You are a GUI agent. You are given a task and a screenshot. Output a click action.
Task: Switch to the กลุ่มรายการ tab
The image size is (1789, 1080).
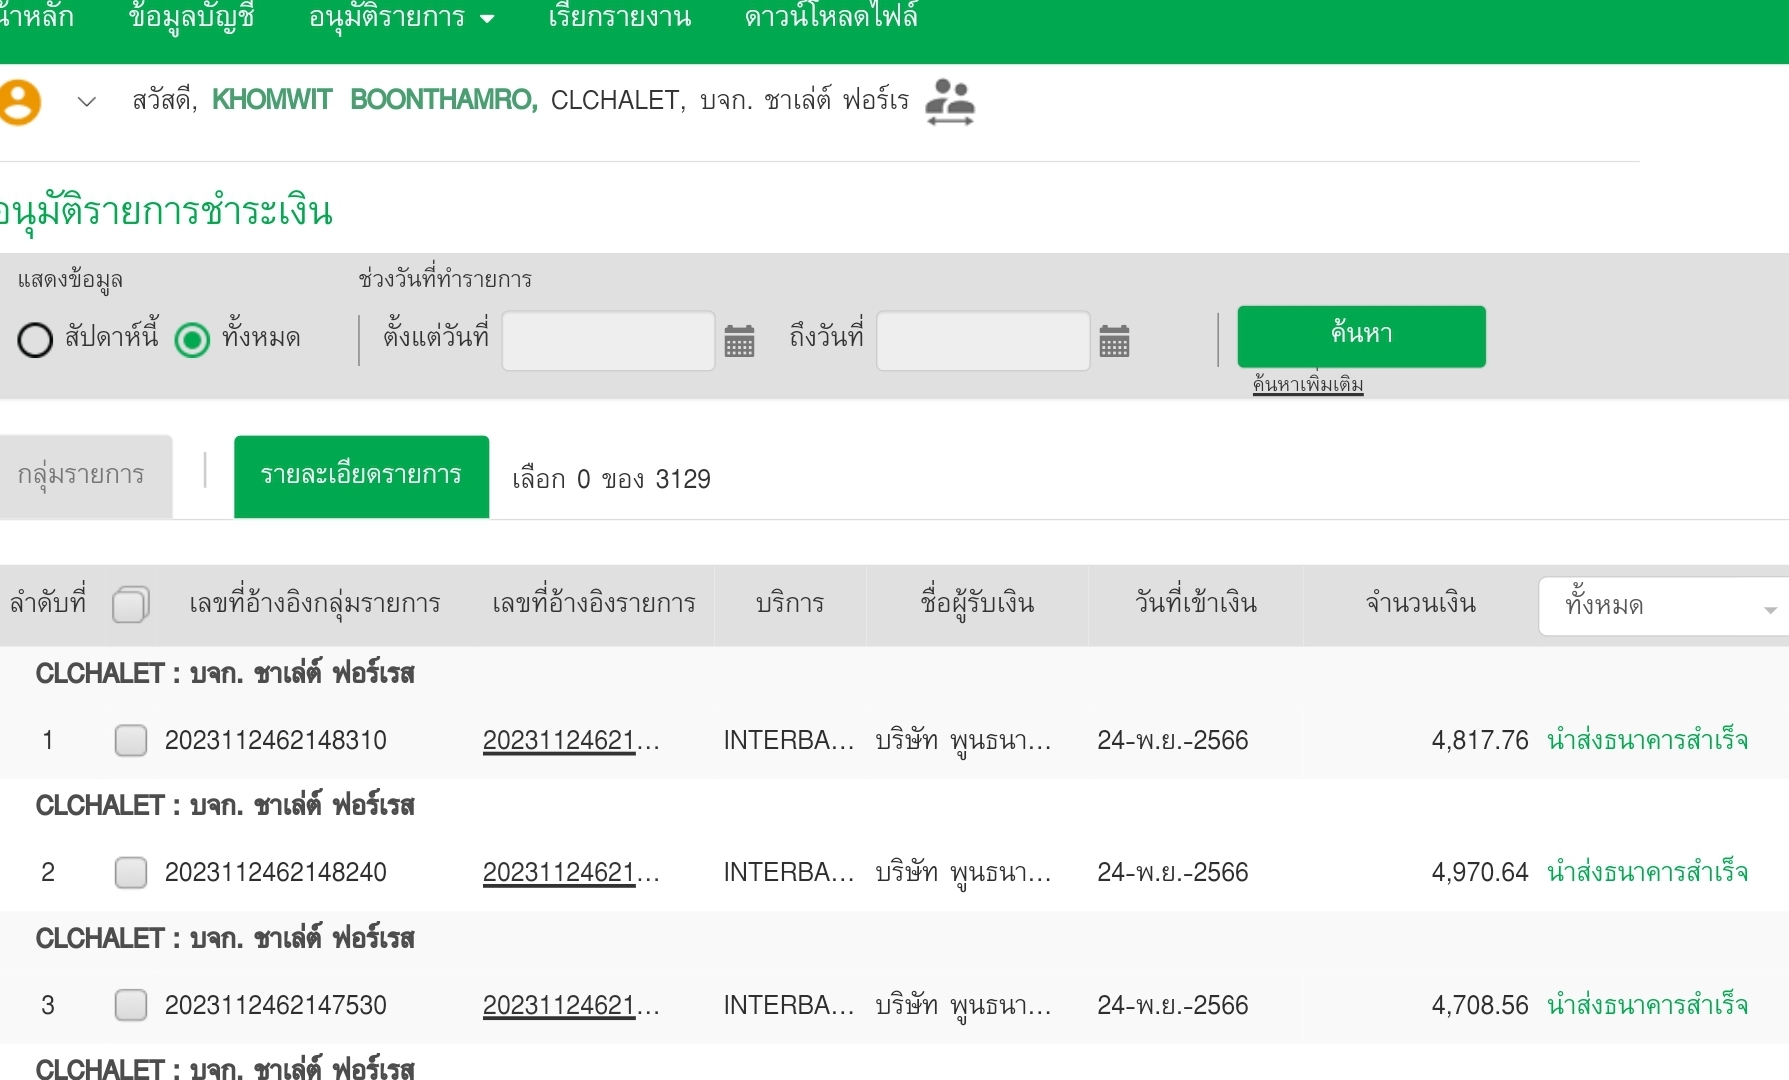coord(81,476)
